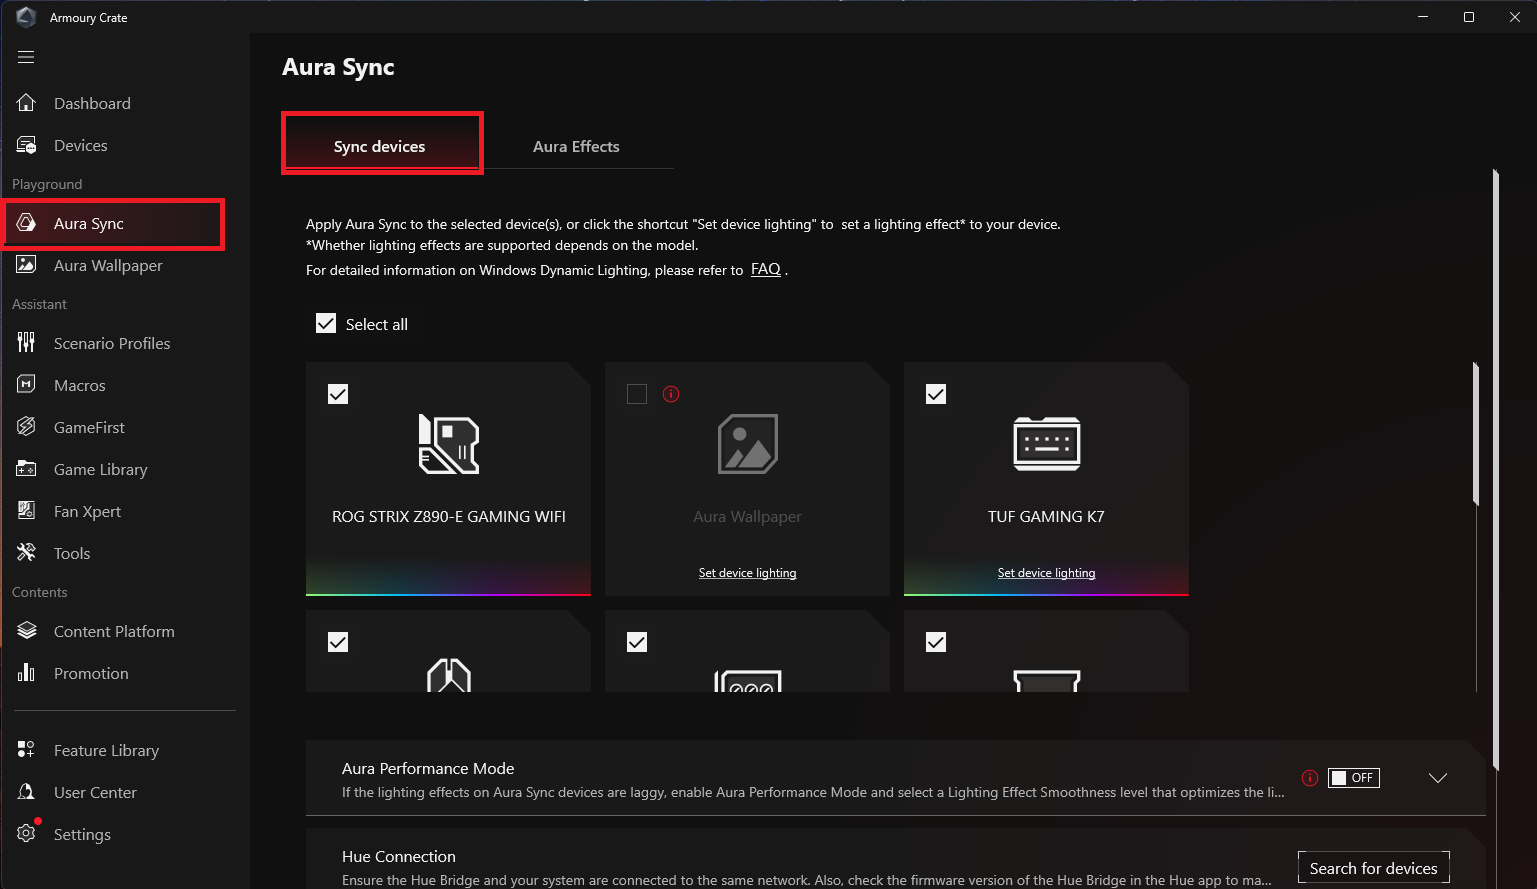Uncheck the ROG STRIX Z890-E GAMING WIFI checkbox
The image size is (1537, 889).
pyautogui.click(x=338, y=394)
